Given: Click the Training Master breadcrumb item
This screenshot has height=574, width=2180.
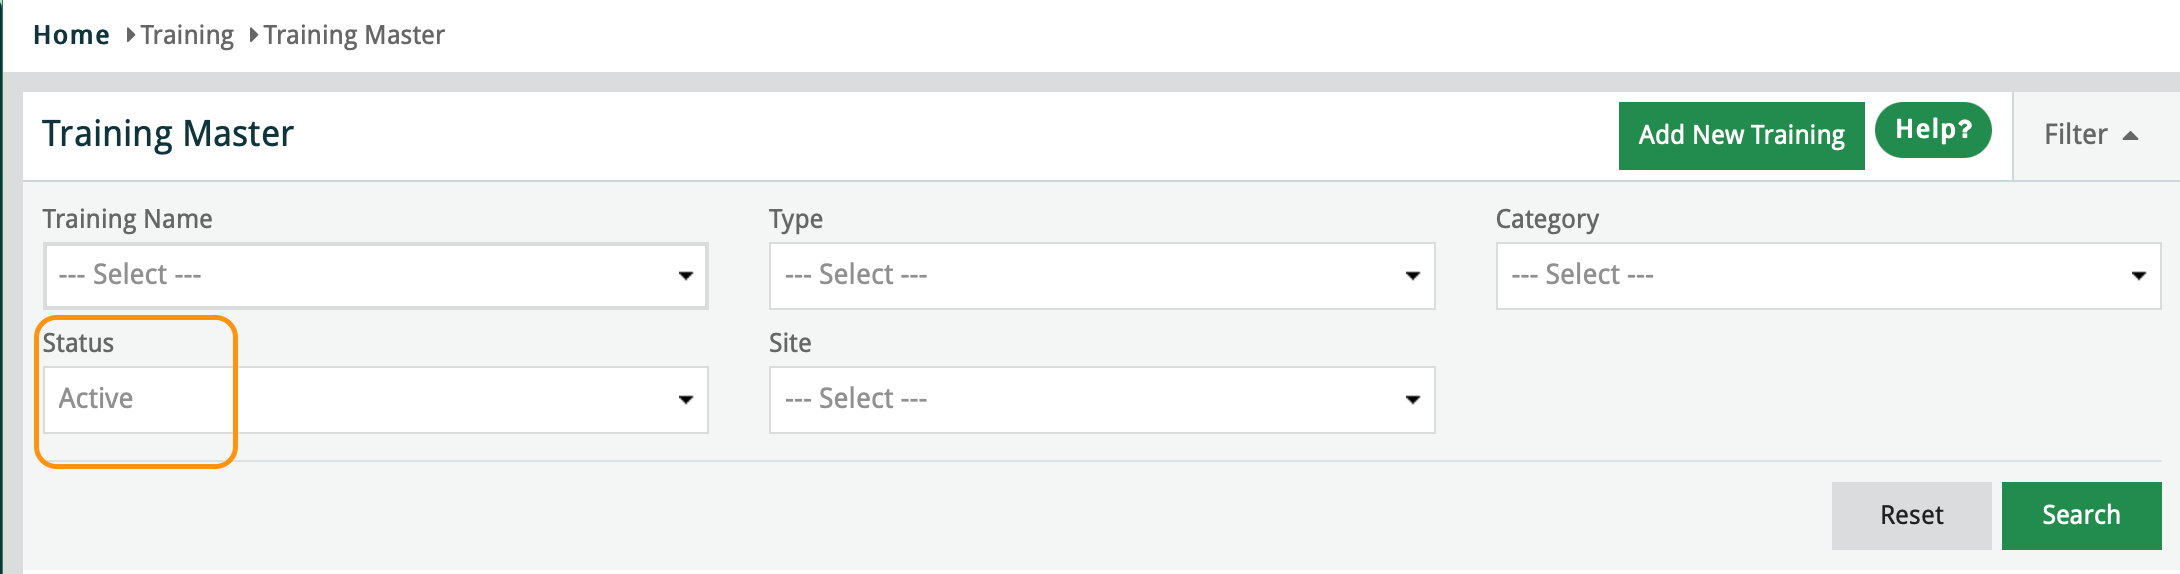Looking at the screenshot, I should (354, 35).
